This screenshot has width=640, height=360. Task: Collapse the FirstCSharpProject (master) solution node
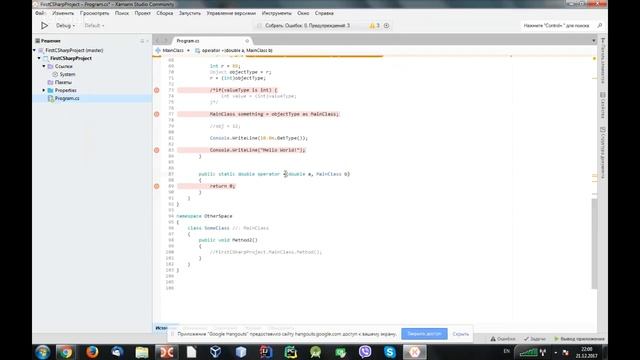(34, 50)
